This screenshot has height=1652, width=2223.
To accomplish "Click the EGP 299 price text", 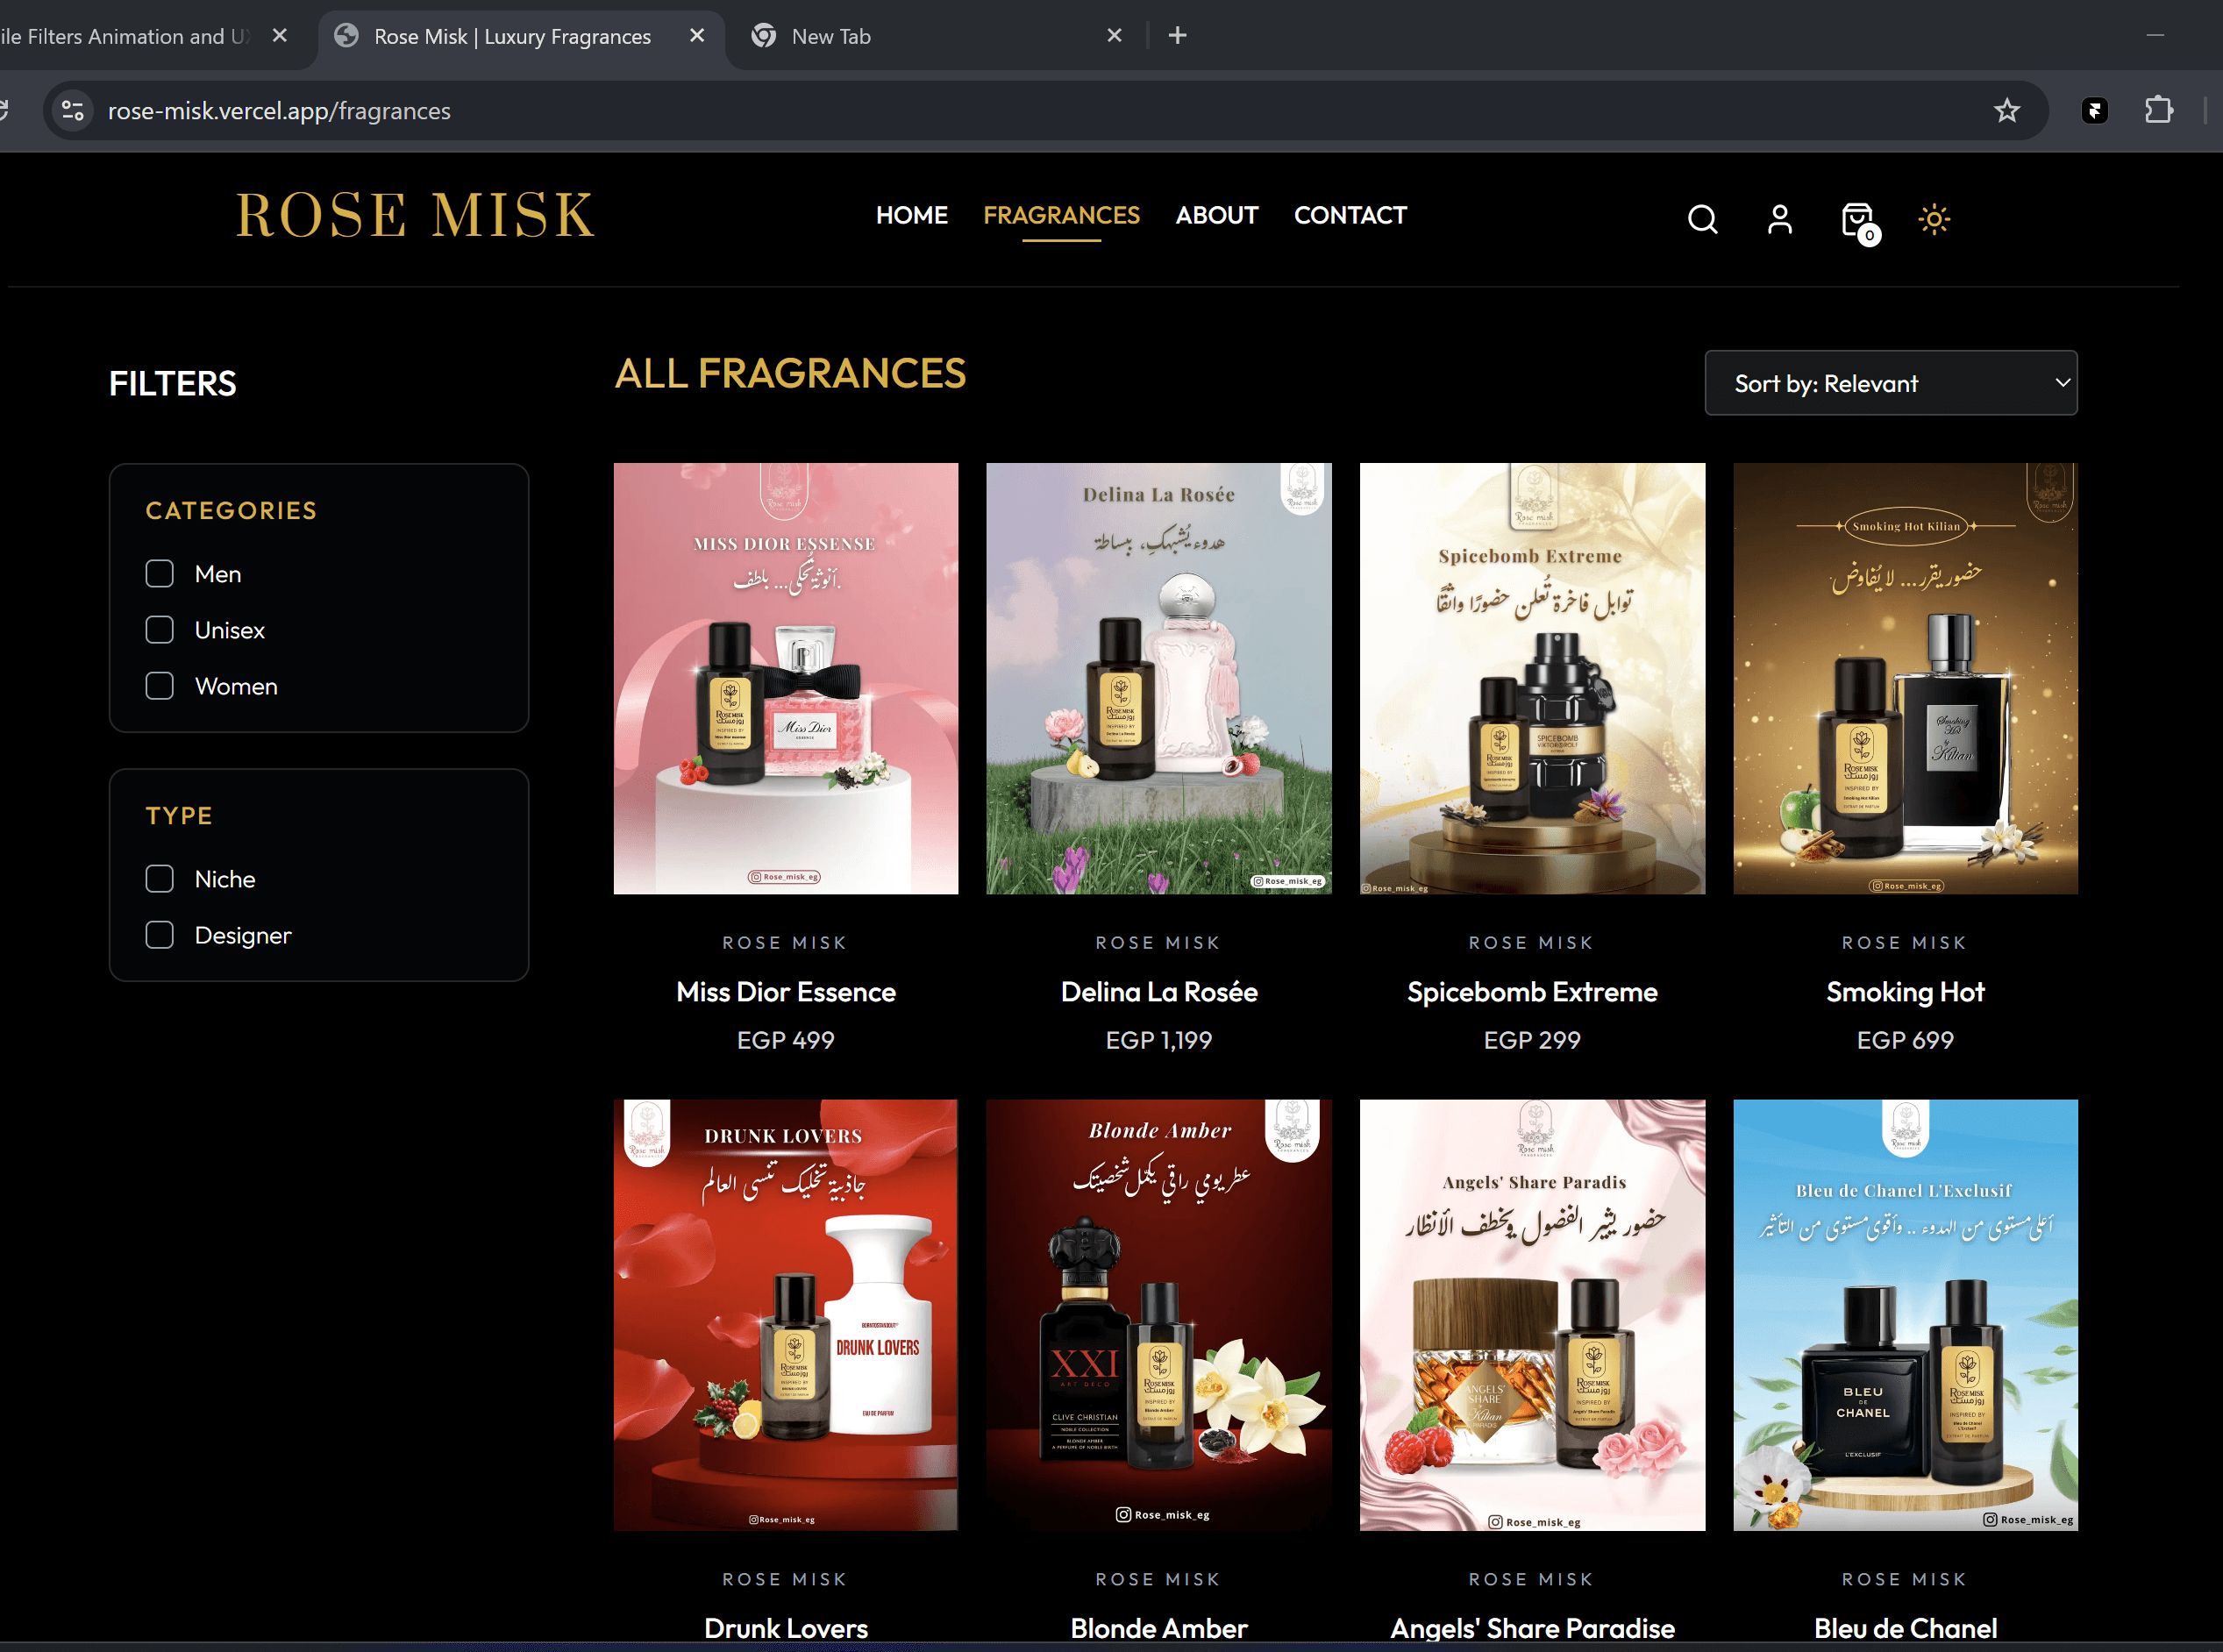I will pyautogui.click(x=1531, y=1040).
